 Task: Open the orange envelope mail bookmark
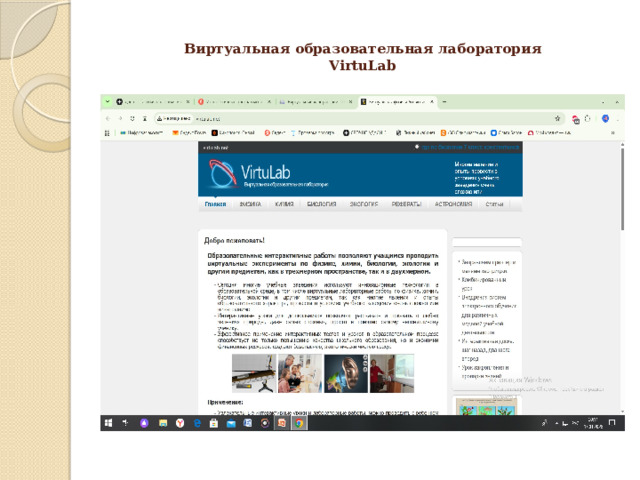pyautogui.click(x=189, y=133)
